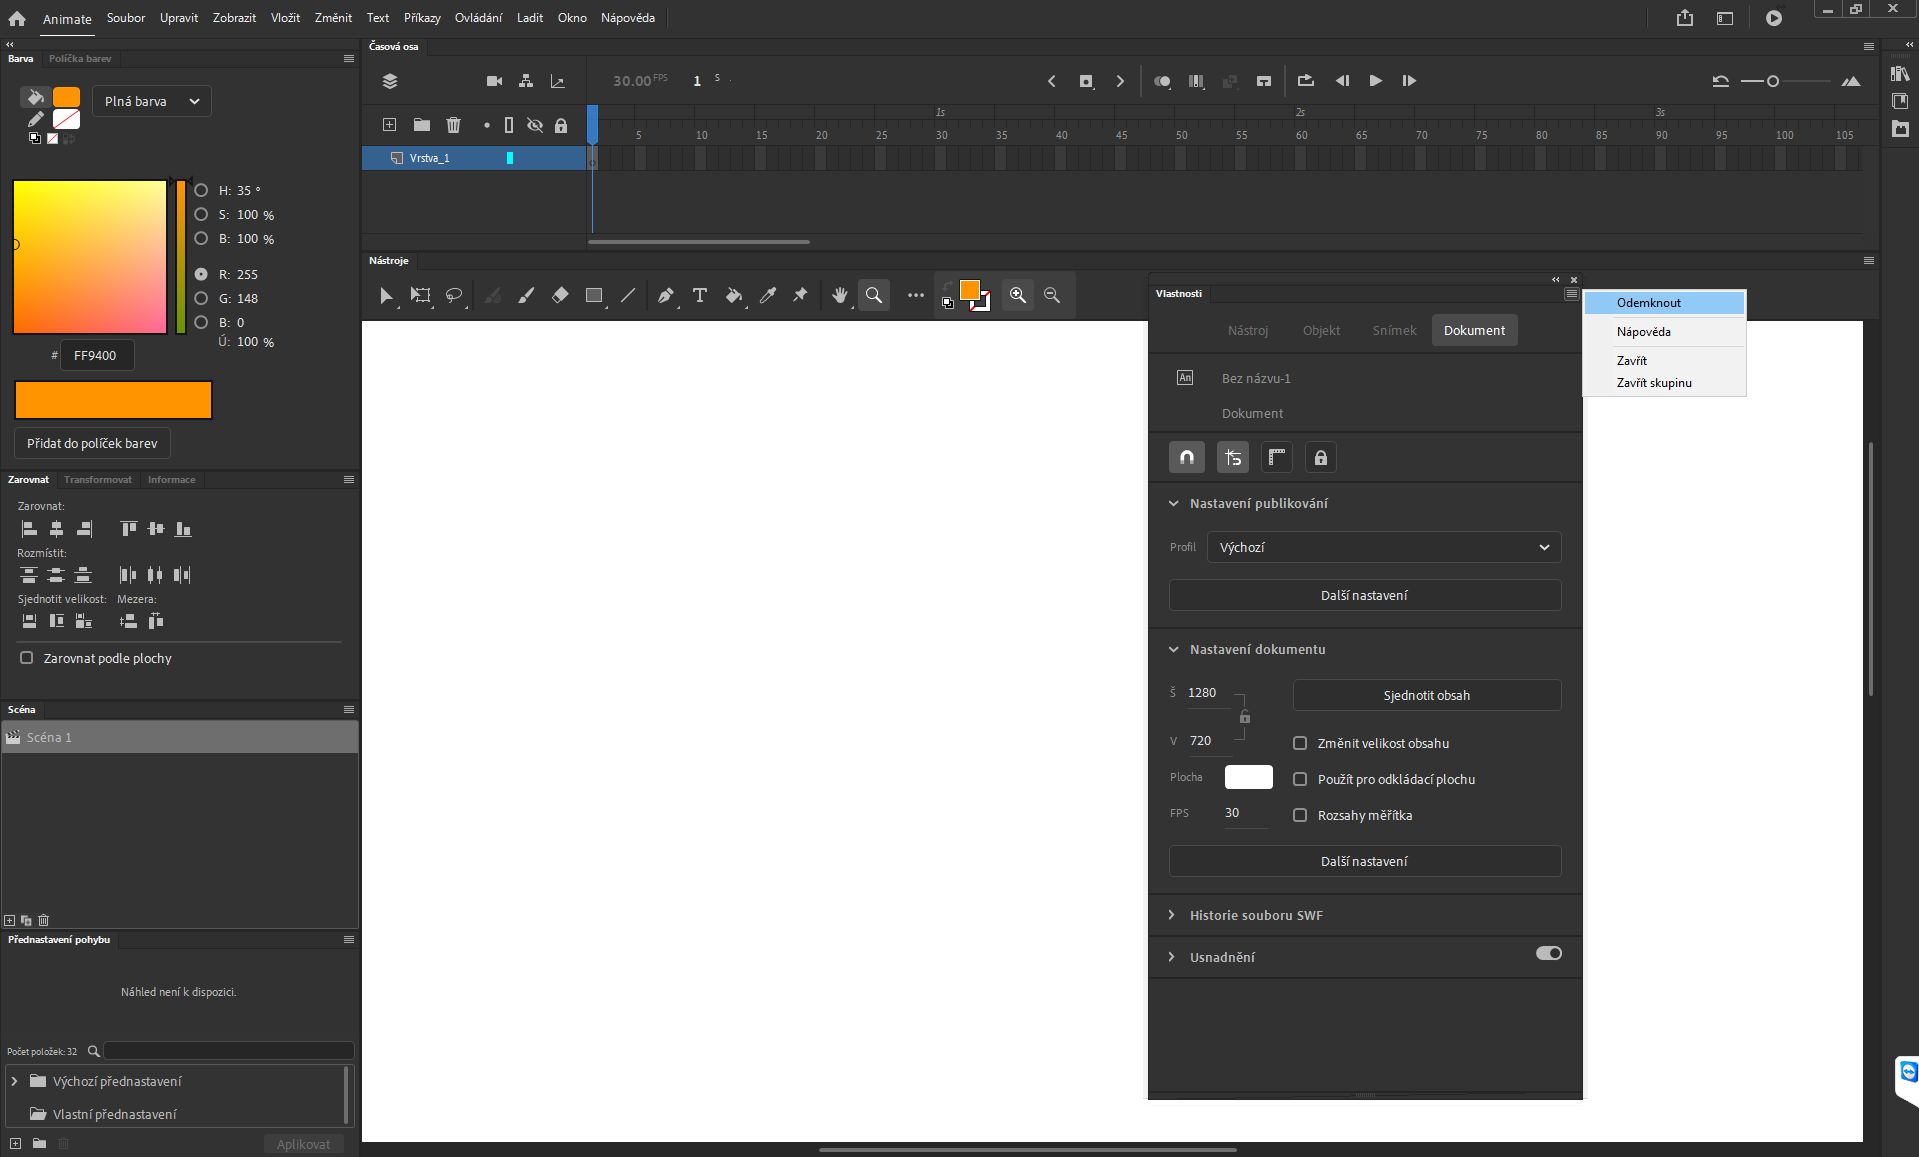Click the New layer icon in timeline
Screen dimensions: 1919x1157
[389, 125]
